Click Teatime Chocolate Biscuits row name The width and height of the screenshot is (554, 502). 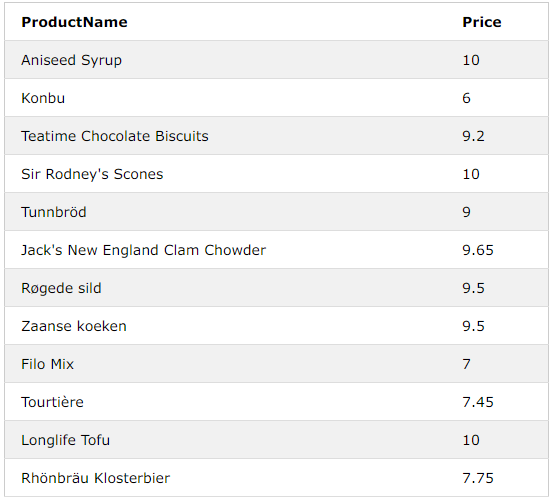[115, 136]
